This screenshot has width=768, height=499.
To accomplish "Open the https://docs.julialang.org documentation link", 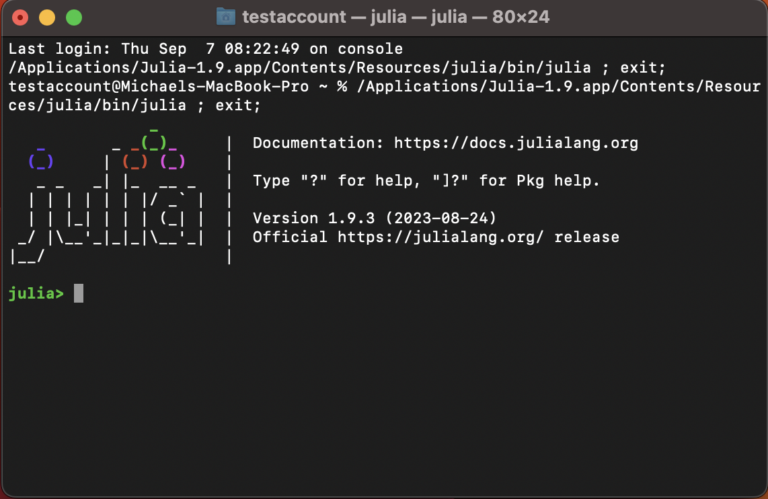I will pyautogui.click(x=516, y=143).
